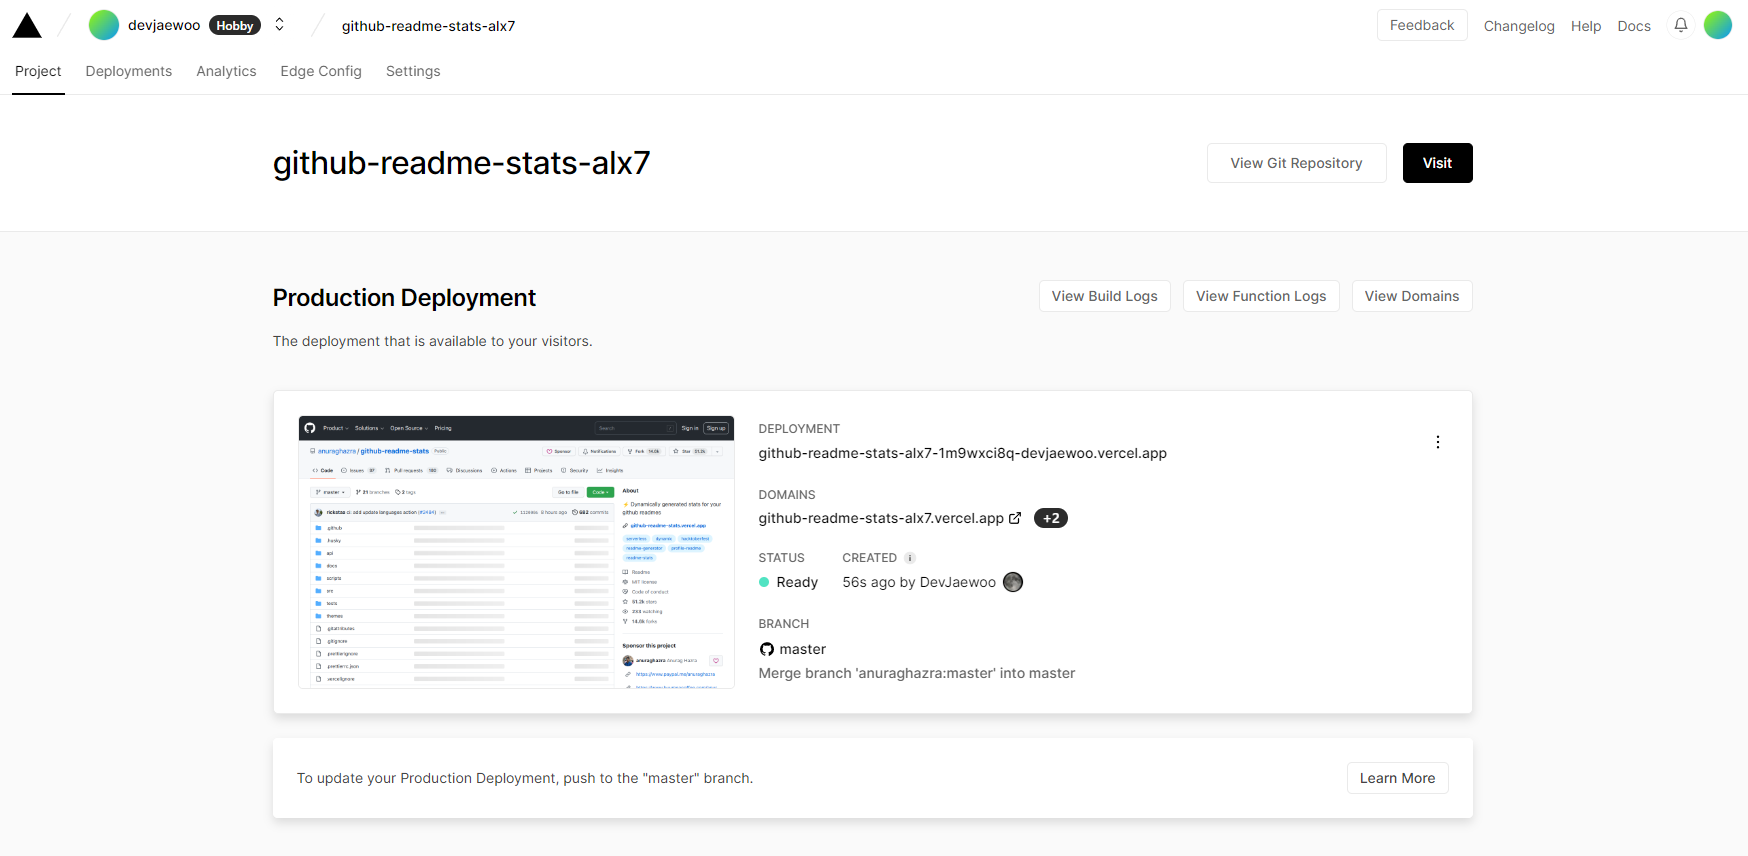The height and width of the screenshot is (856, 1748).
Task: Click the info icon next to CREATED
Action: [x=910, y=558]
